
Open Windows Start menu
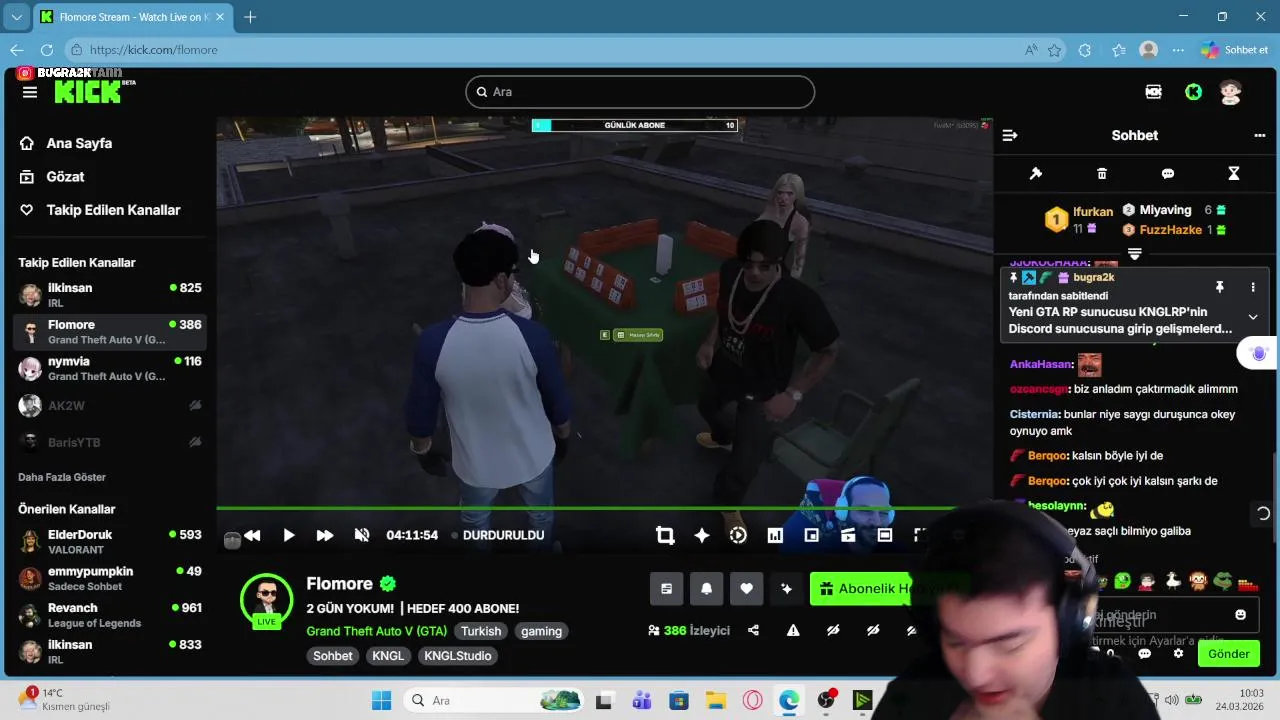click(x=381, y=701)
